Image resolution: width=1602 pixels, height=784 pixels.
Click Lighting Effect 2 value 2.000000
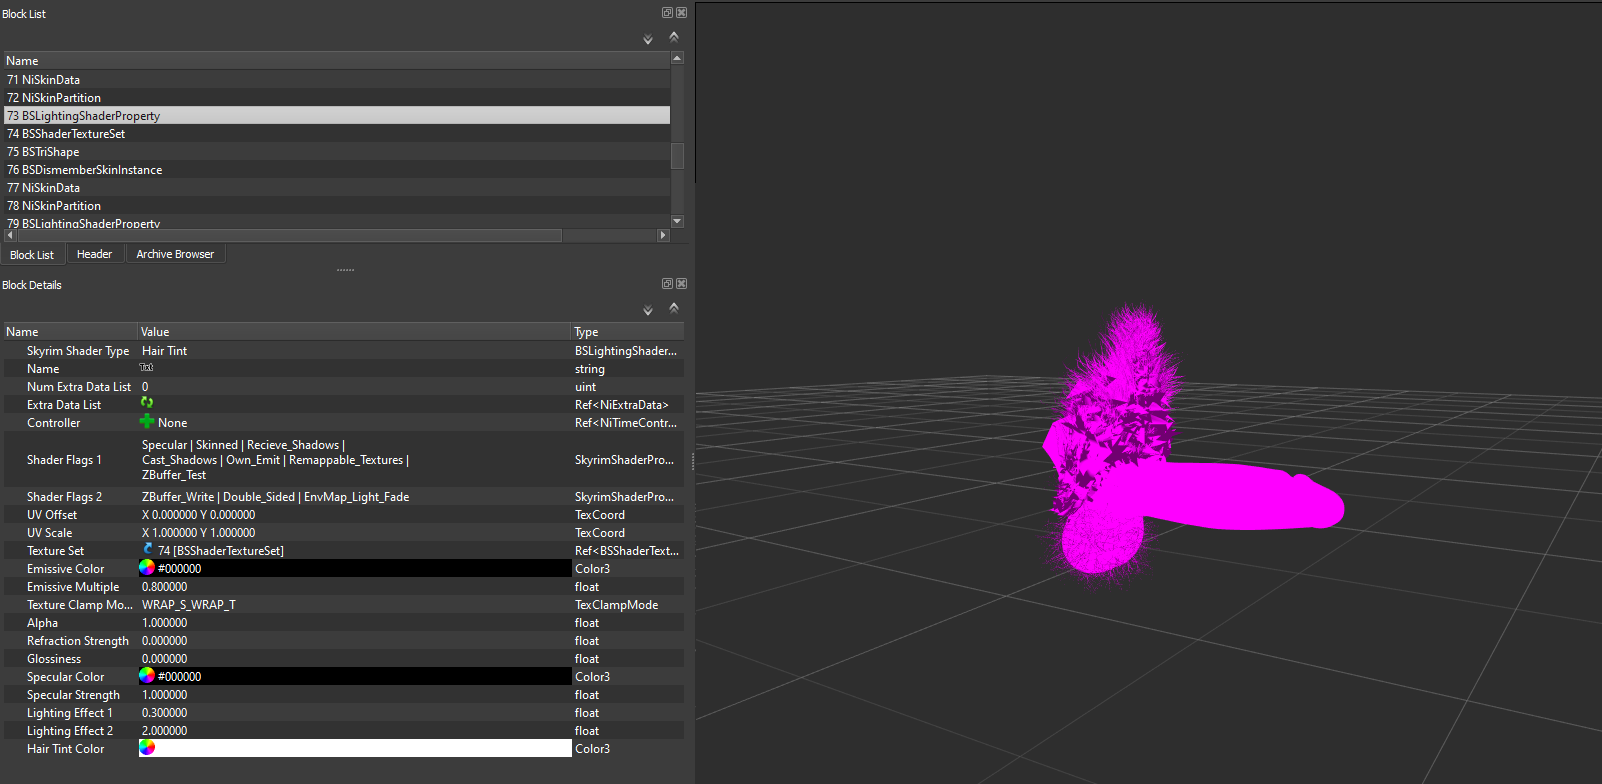(164, 730)
